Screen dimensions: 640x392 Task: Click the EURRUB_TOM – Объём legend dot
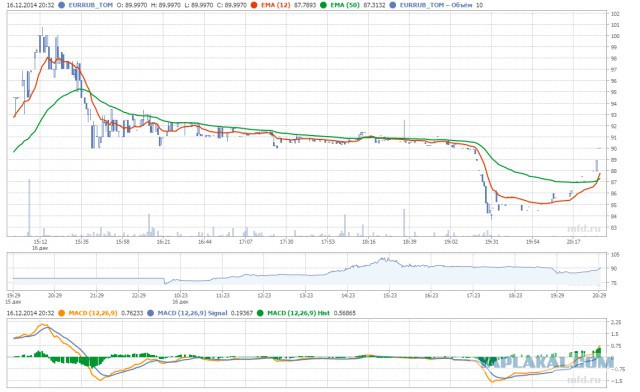pyautogui.click(x=393, y=5)
